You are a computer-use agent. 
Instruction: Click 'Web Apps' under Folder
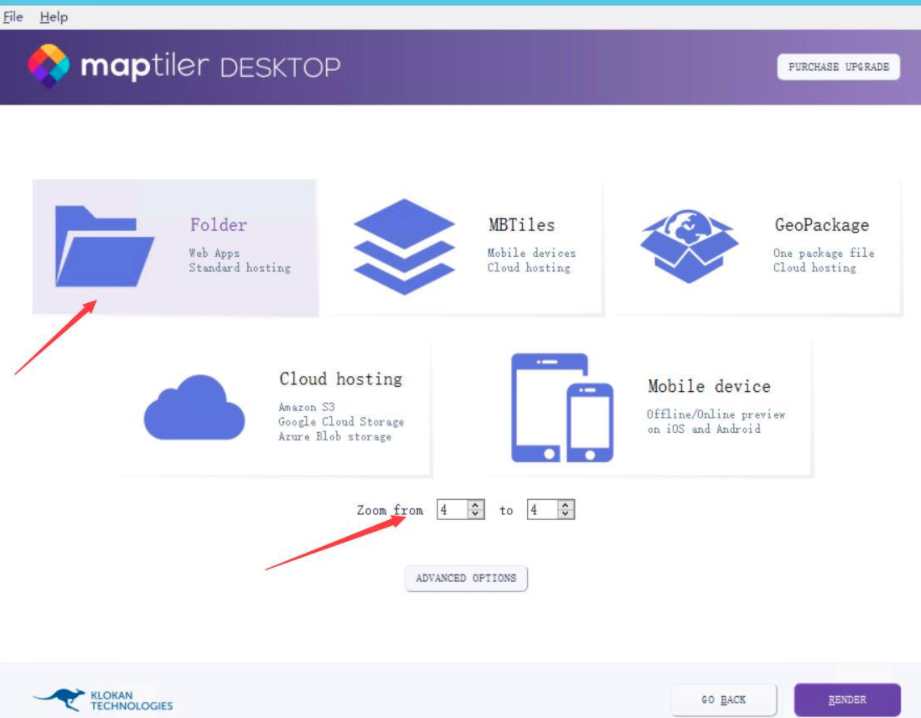point(214,253)
